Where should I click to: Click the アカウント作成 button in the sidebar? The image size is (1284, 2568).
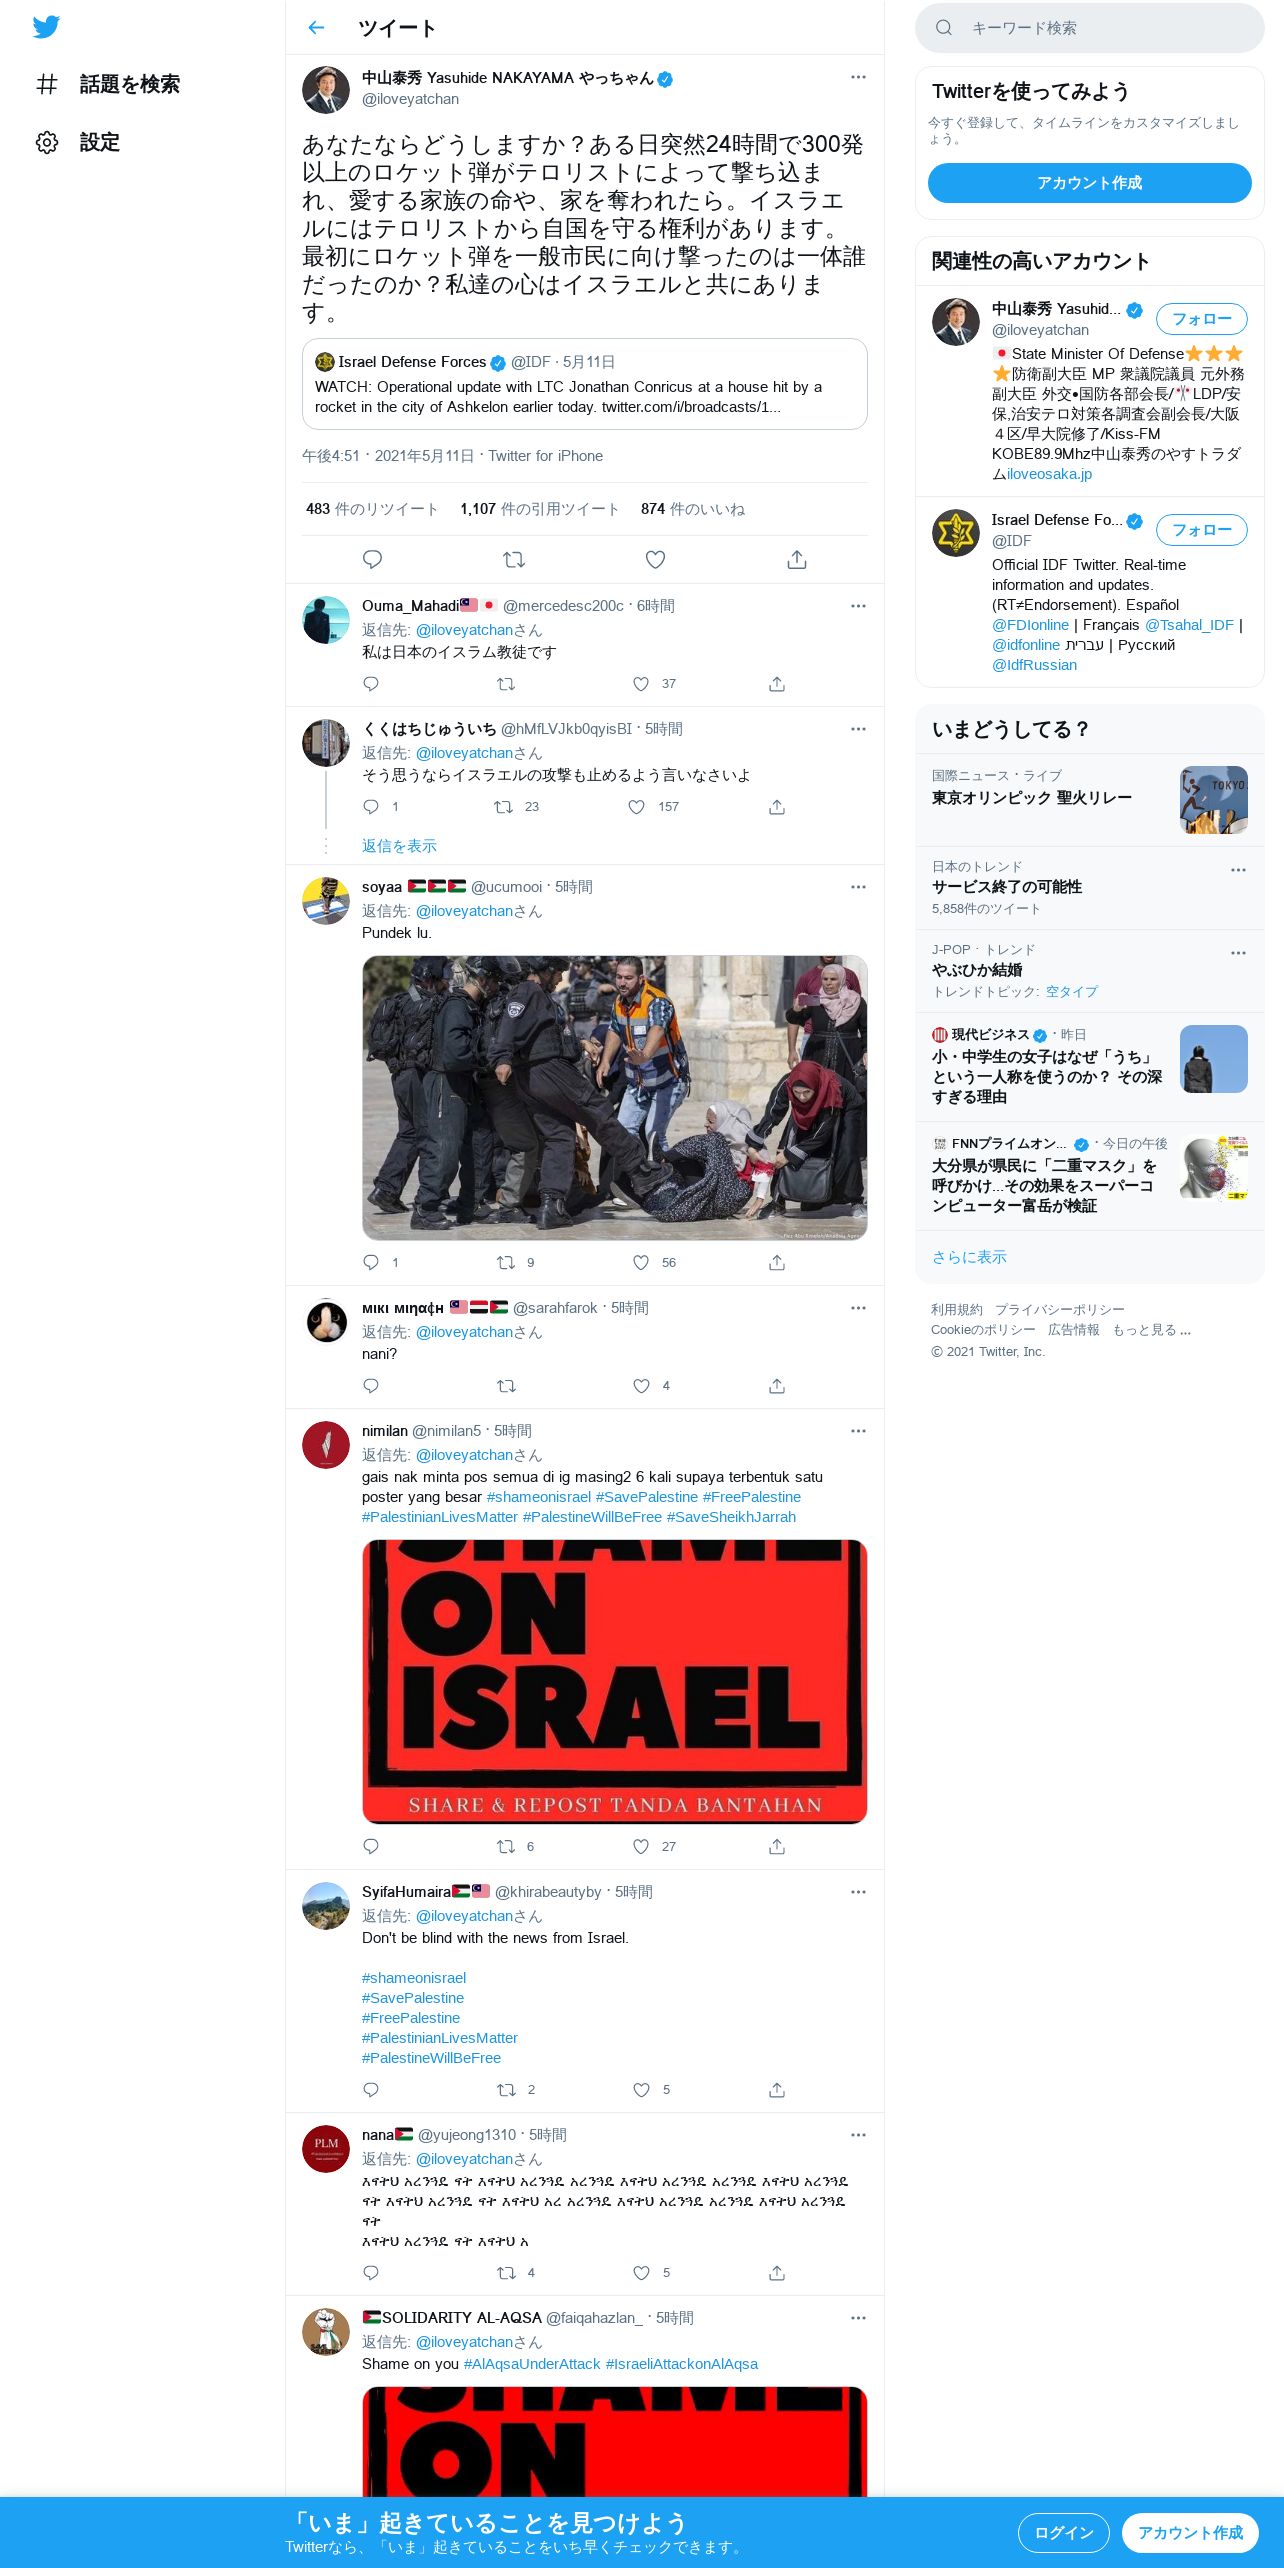click(x=1089, y=183)
